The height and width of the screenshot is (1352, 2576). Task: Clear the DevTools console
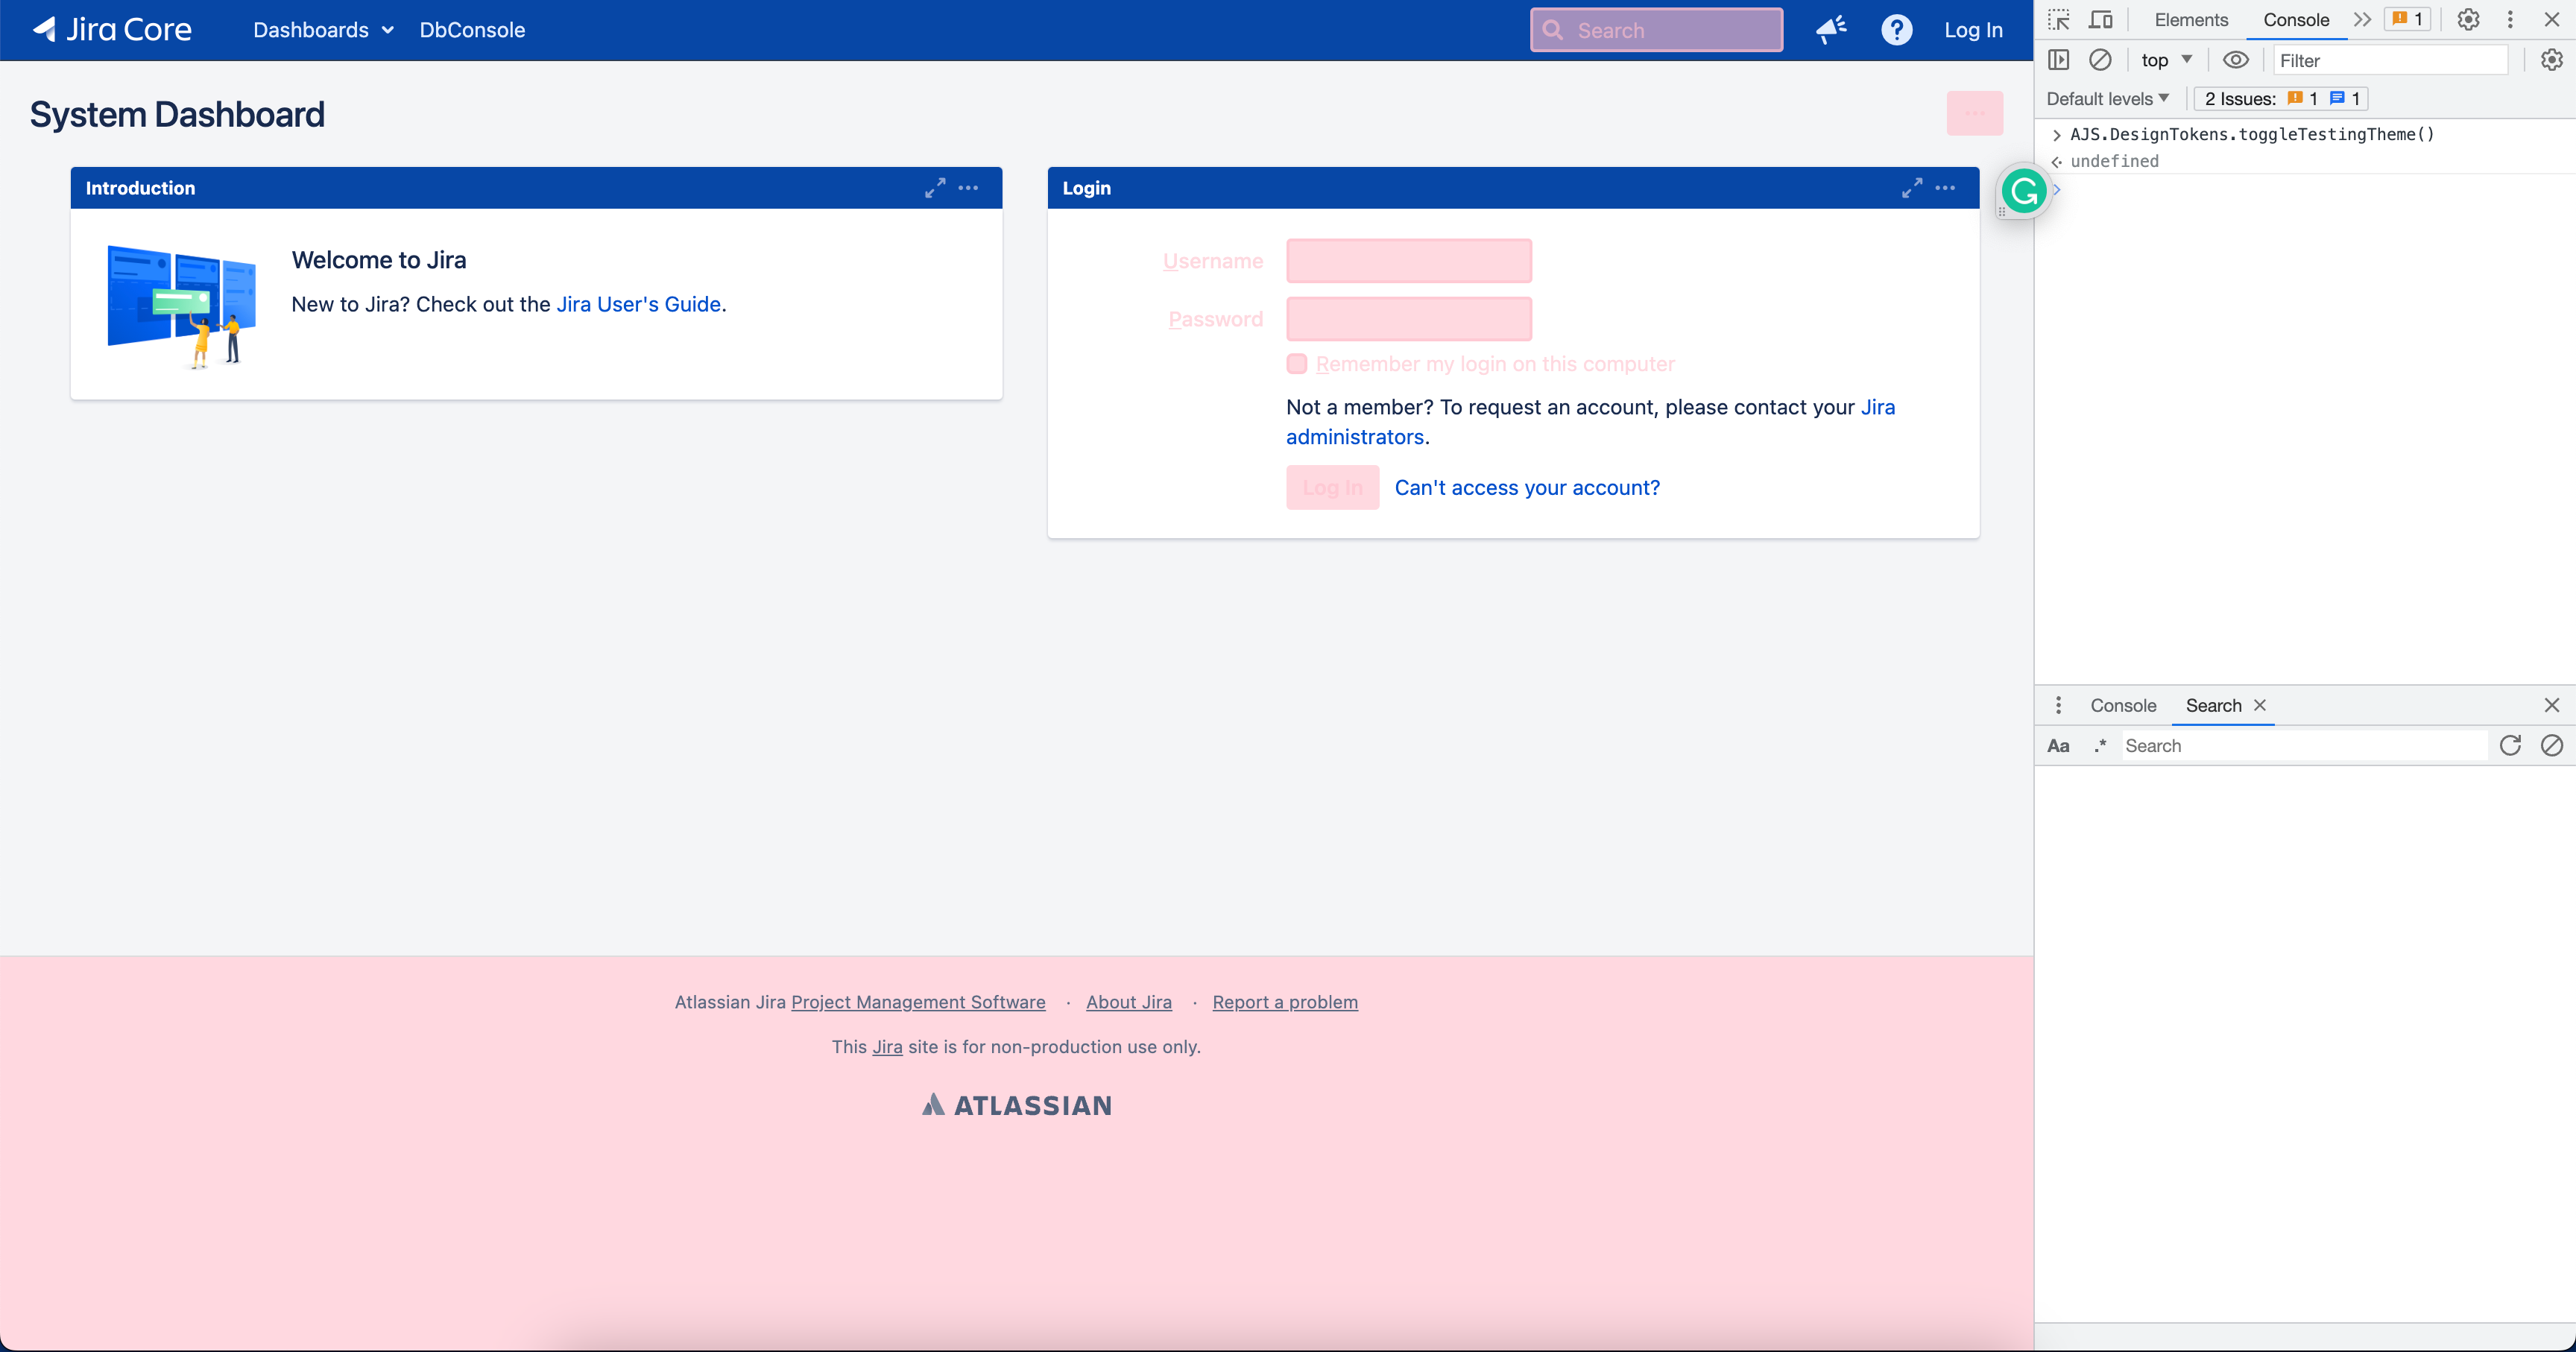[2101, 60]
